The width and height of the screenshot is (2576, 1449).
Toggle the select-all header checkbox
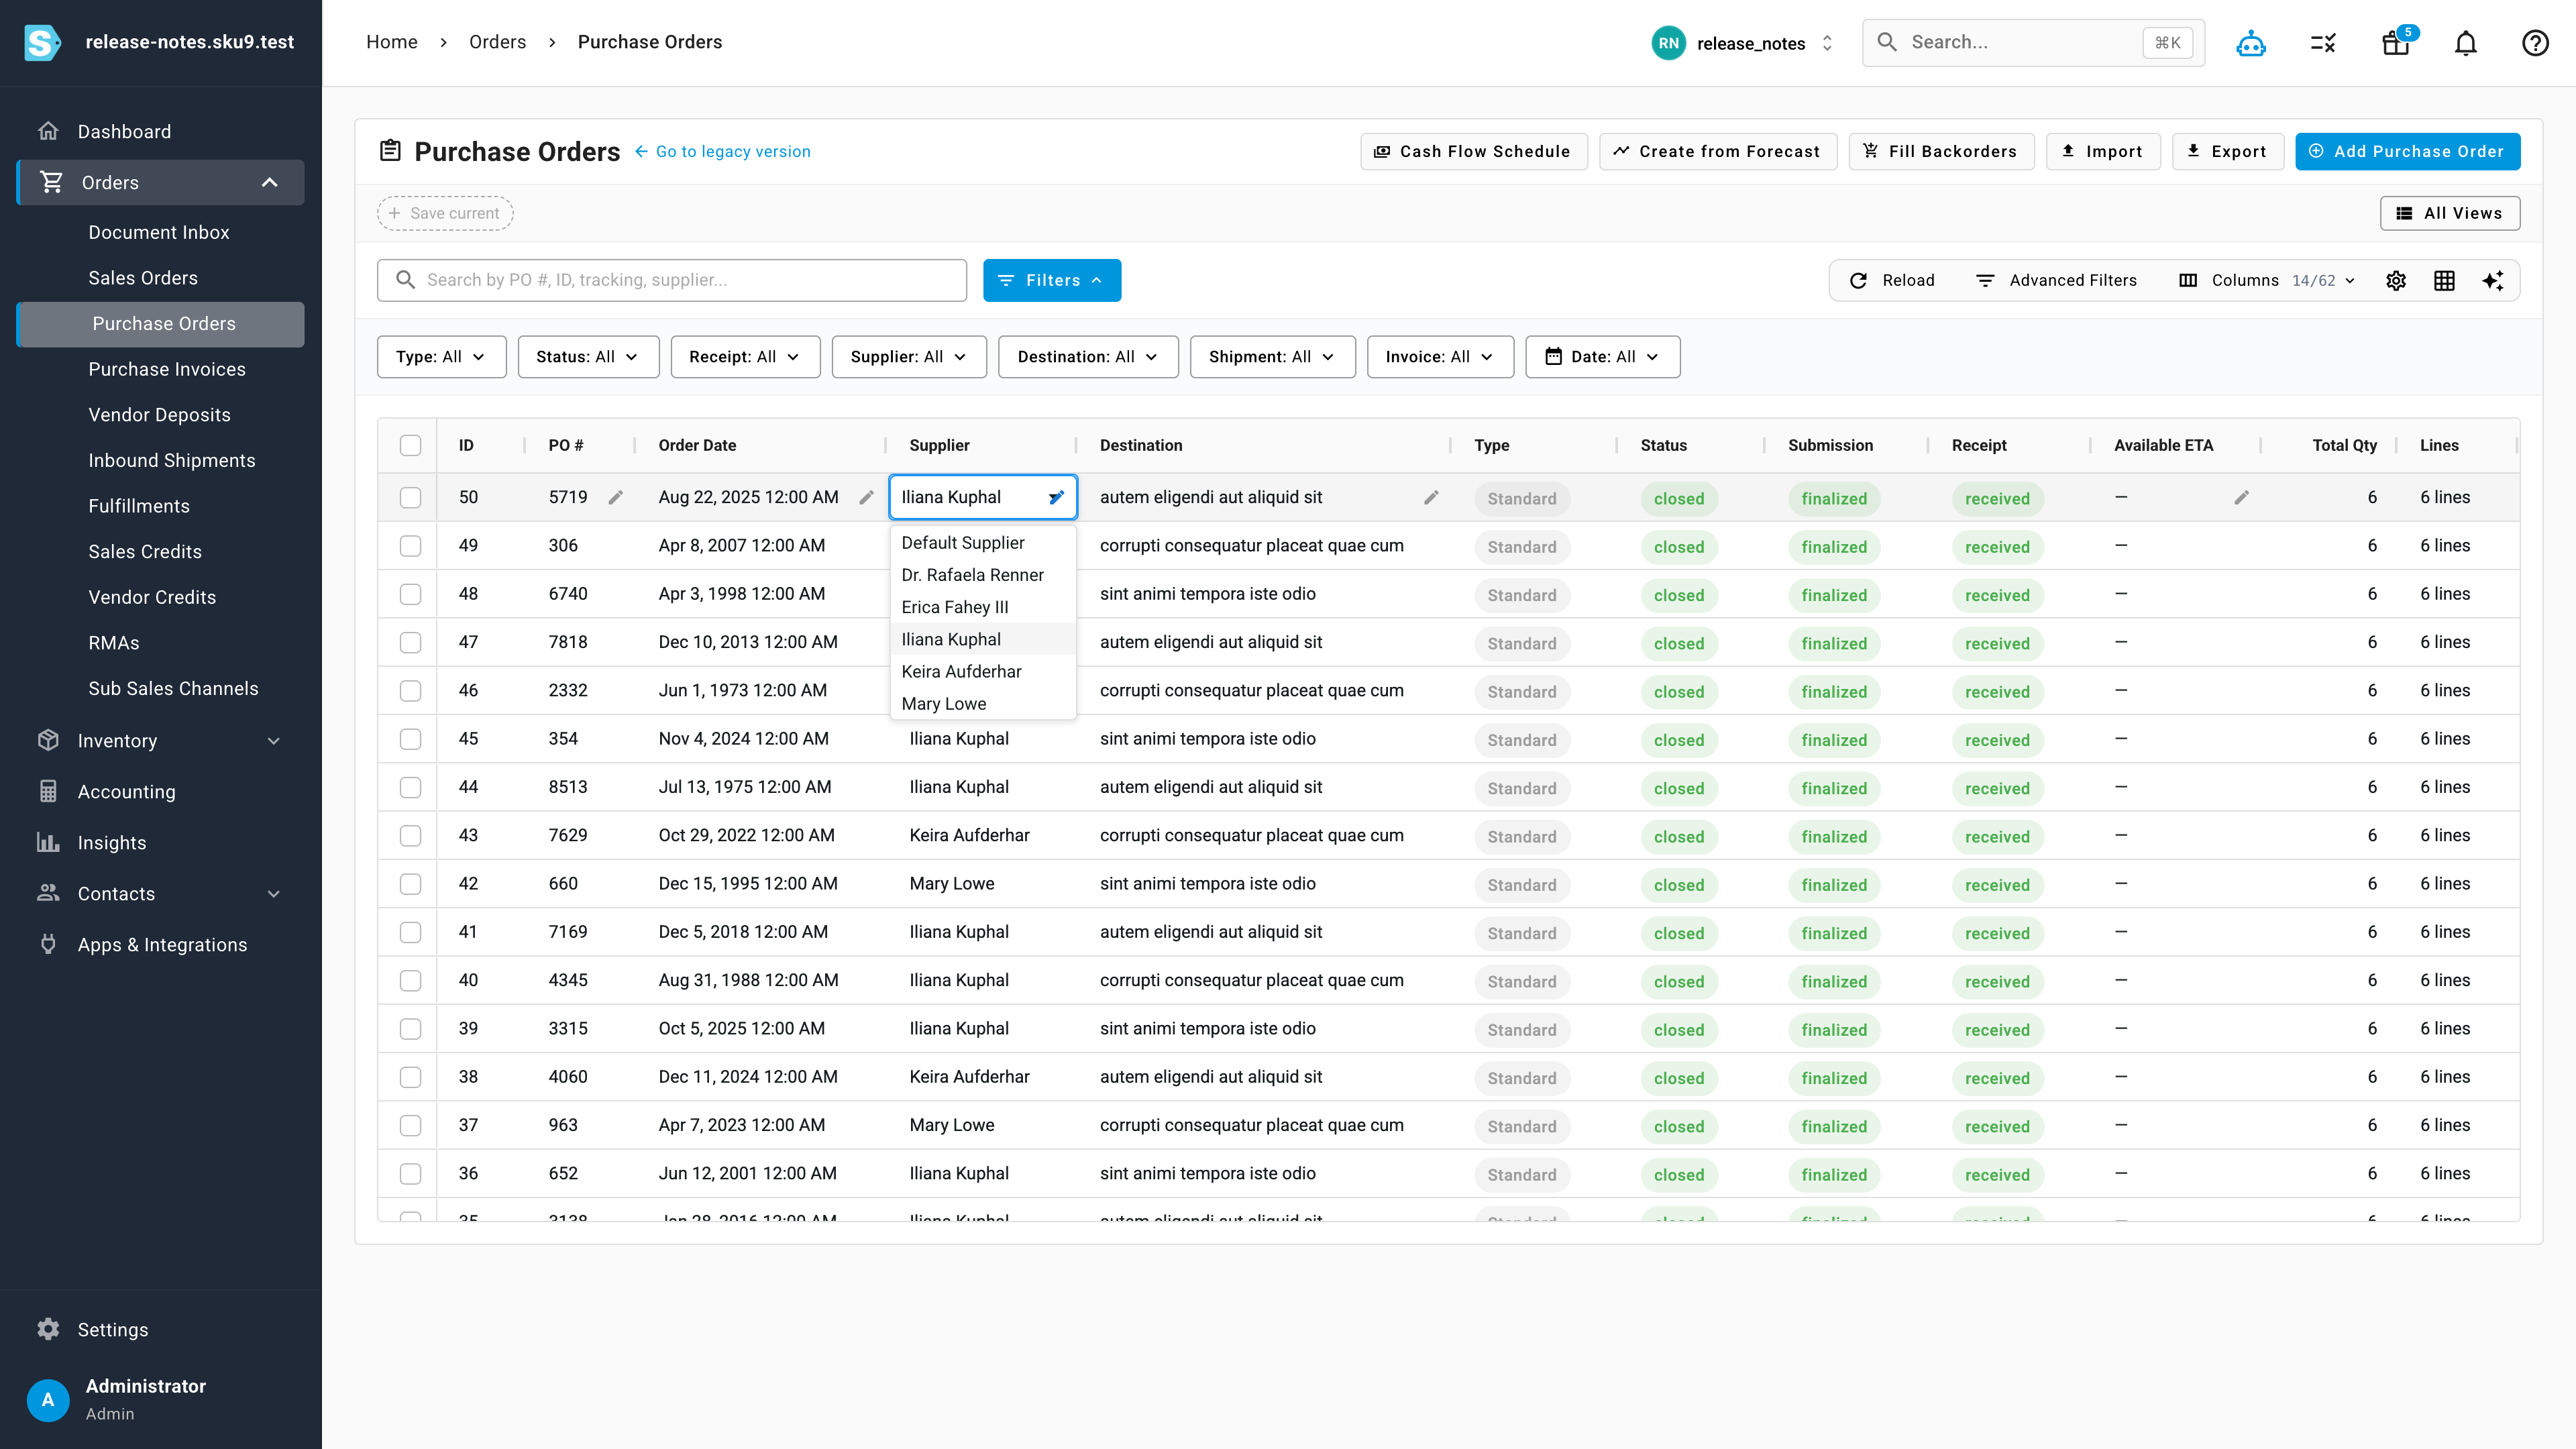[411, 446]
